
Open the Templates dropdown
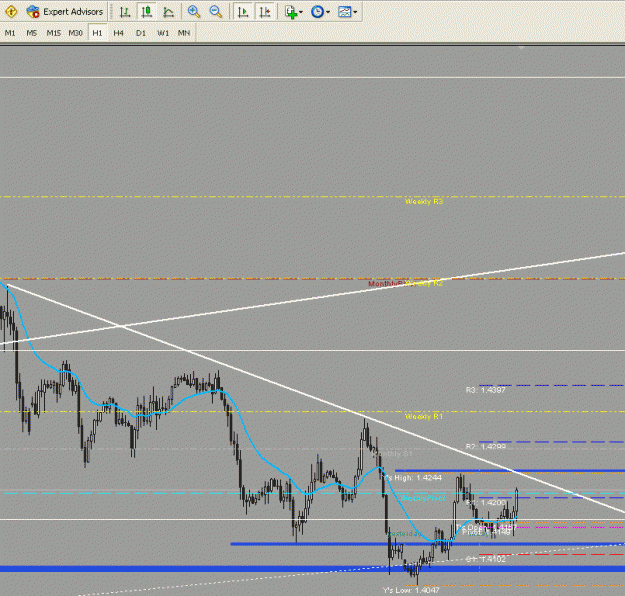tap(347, 12)
